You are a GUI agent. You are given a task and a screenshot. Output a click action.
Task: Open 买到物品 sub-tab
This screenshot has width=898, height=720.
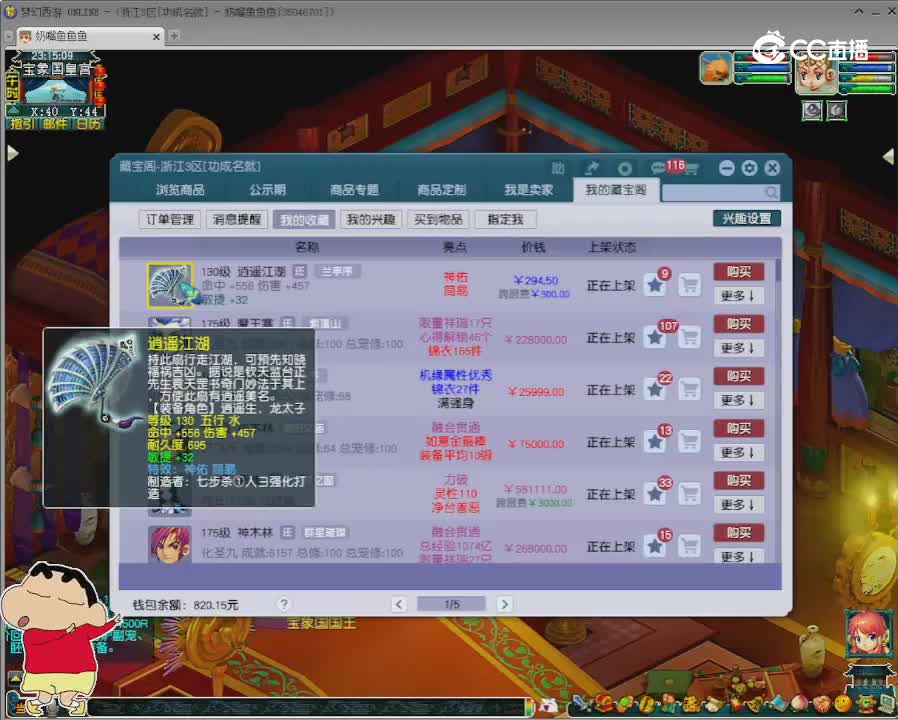click(438, 219)
